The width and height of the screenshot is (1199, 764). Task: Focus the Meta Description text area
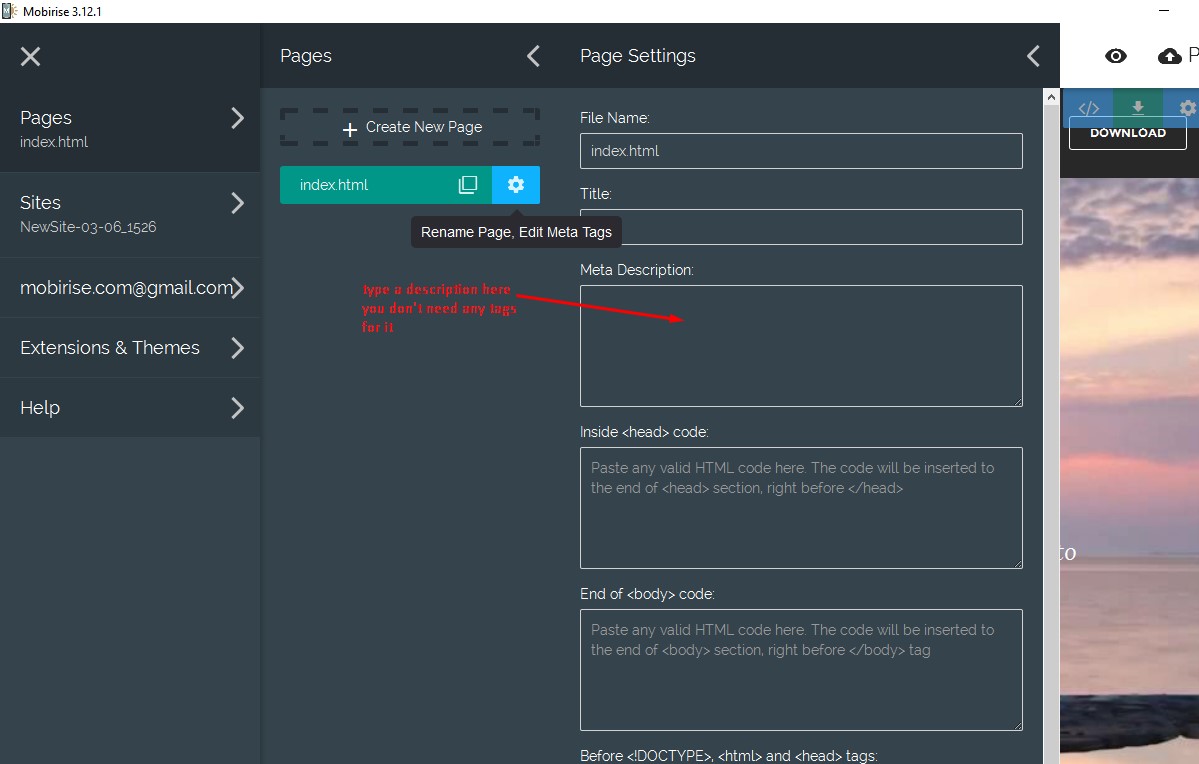(800, 346)
